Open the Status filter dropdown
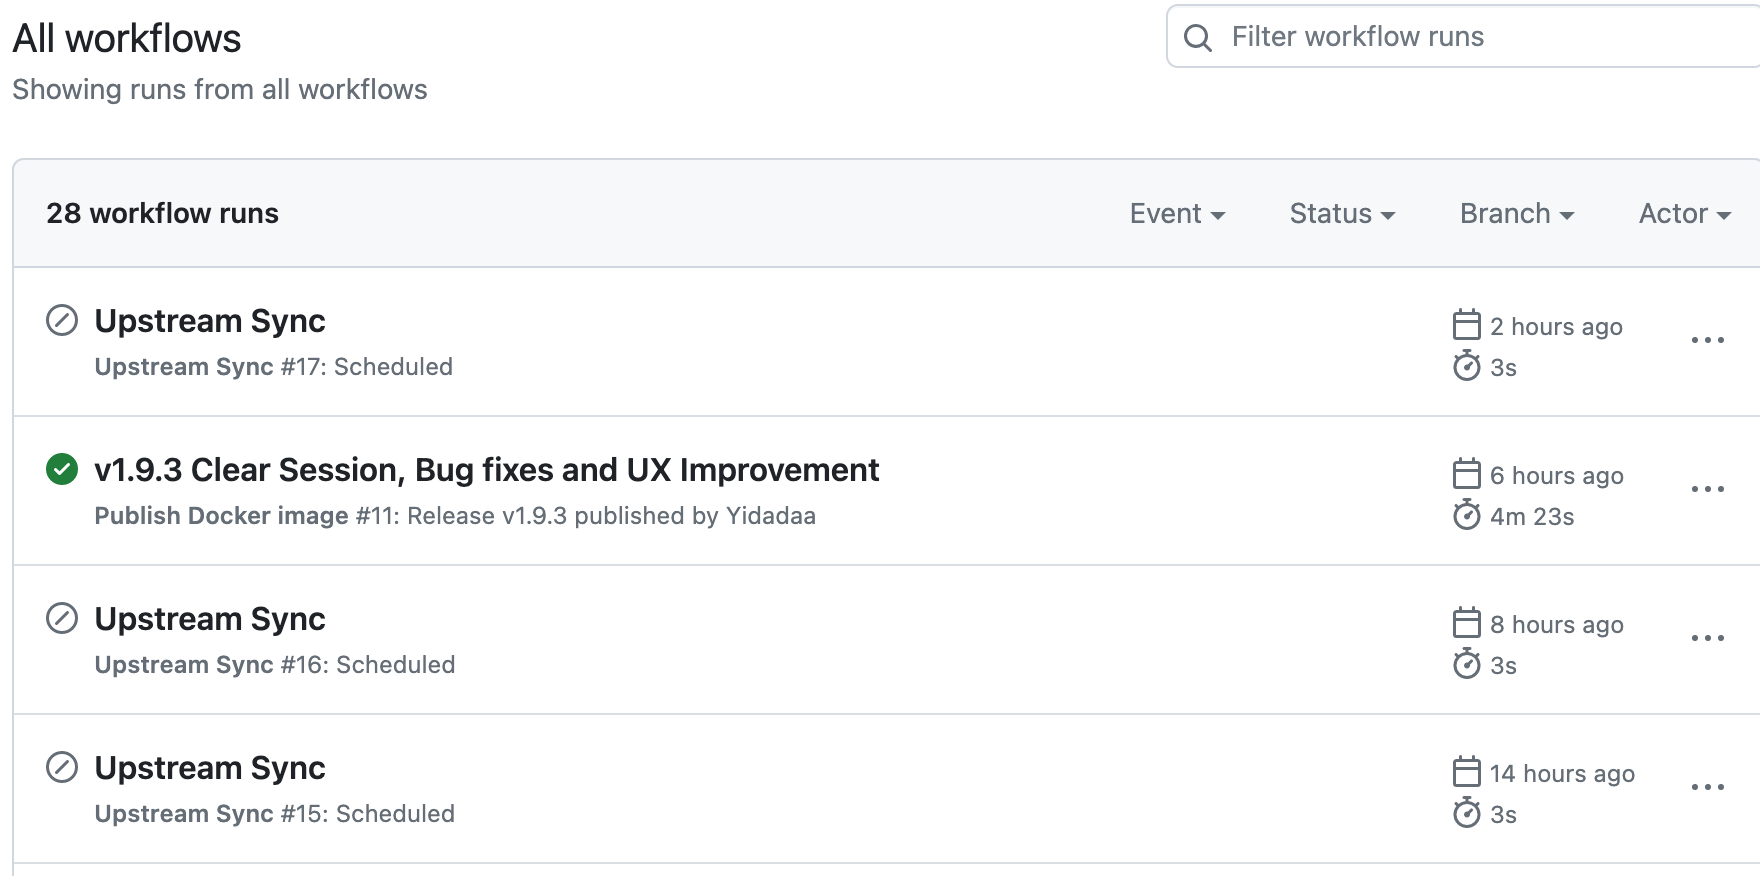 click(x=1342, y=214)
